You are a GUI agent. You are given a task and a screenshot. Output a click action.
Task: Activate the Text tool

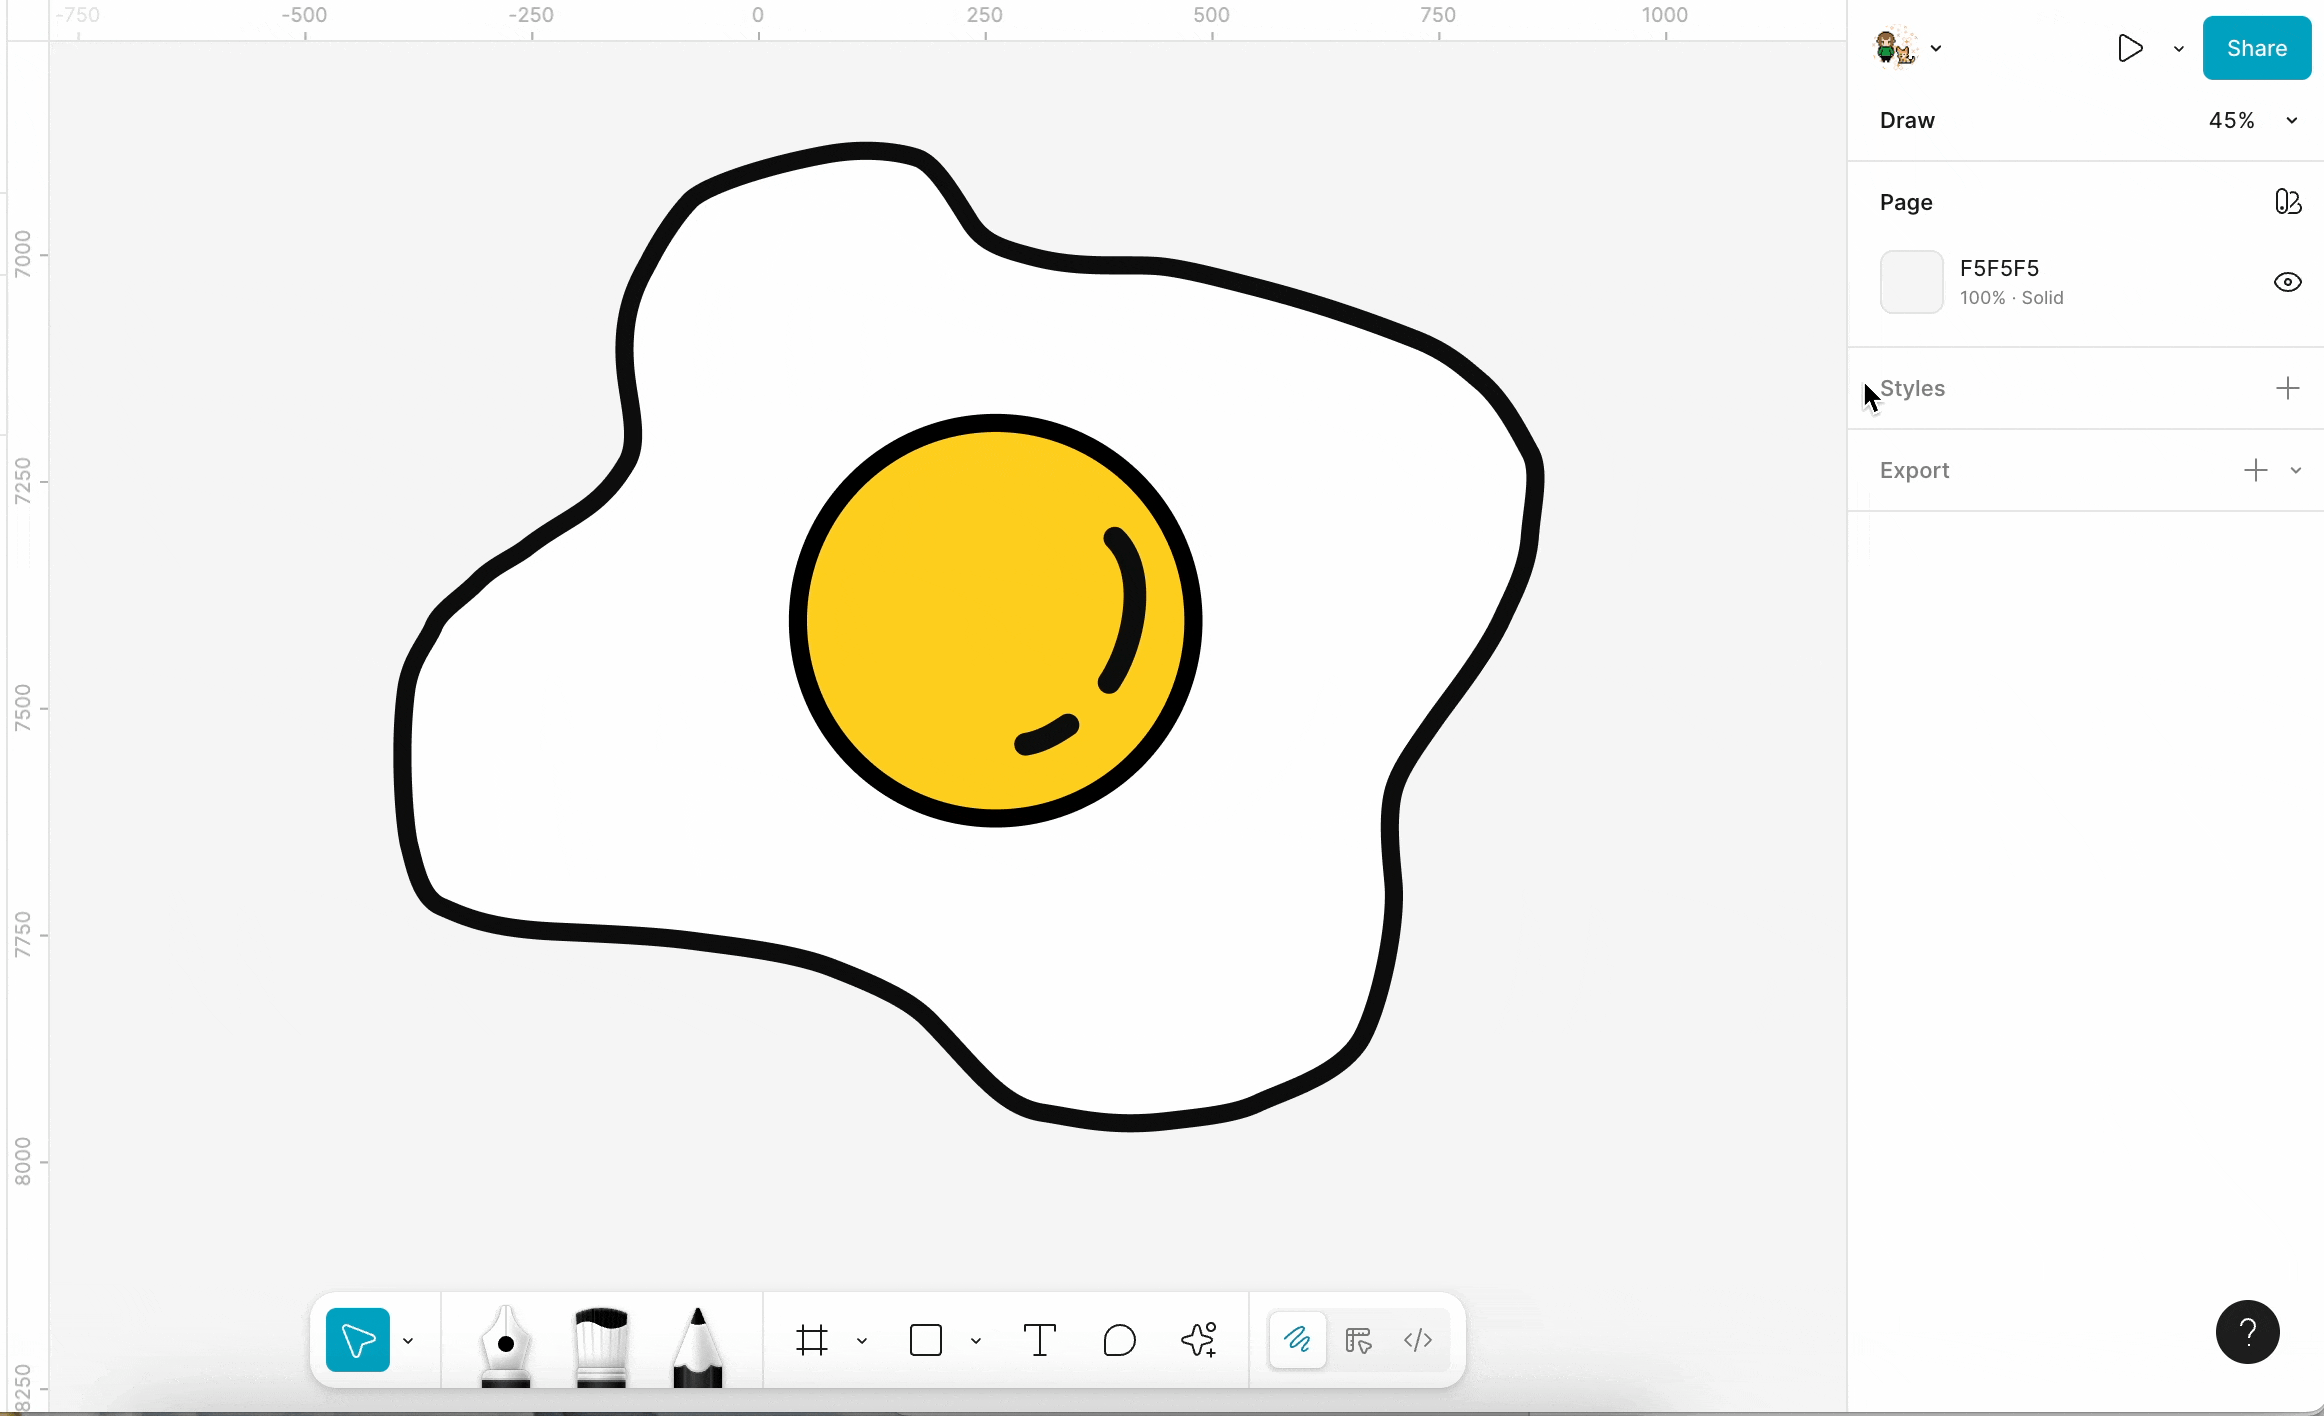point(1040,1340)
